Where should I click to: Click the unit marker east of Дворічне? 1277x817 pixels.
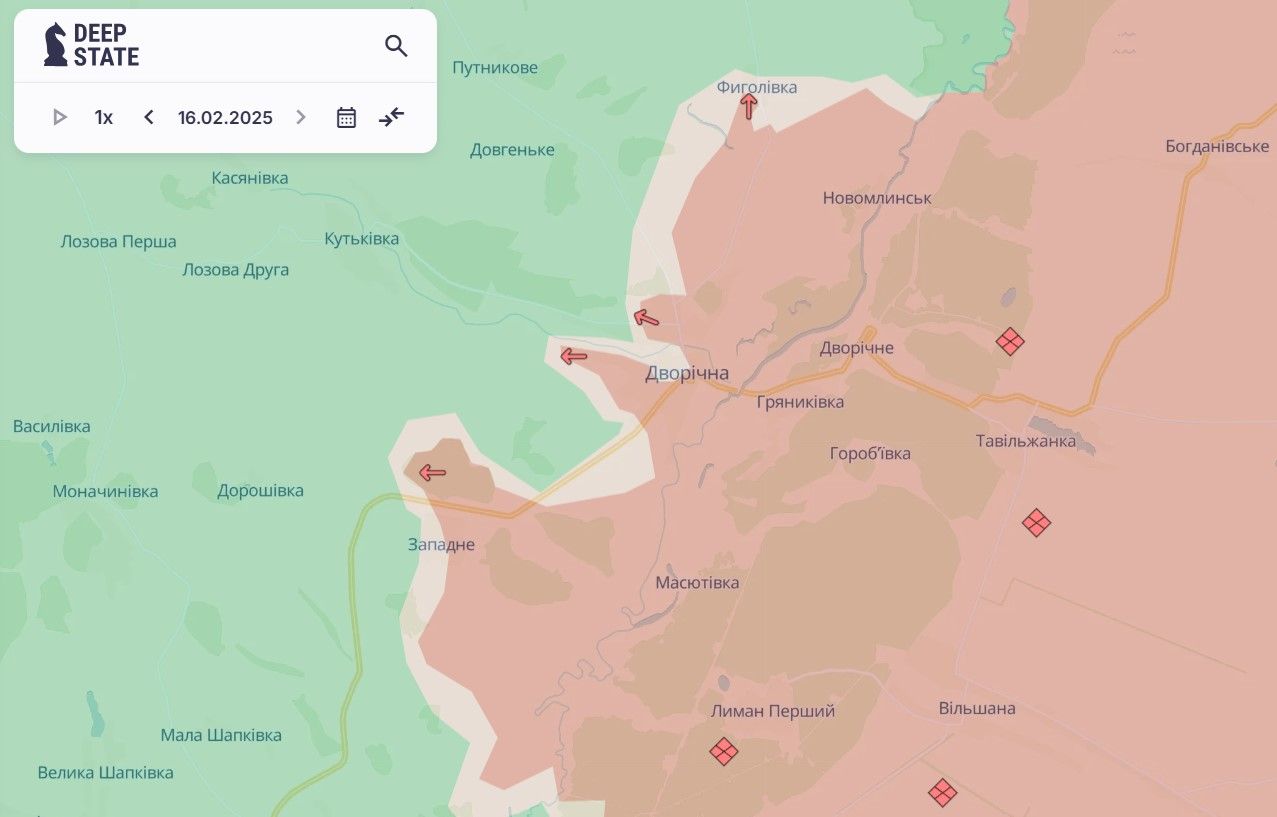[1010, 342]
